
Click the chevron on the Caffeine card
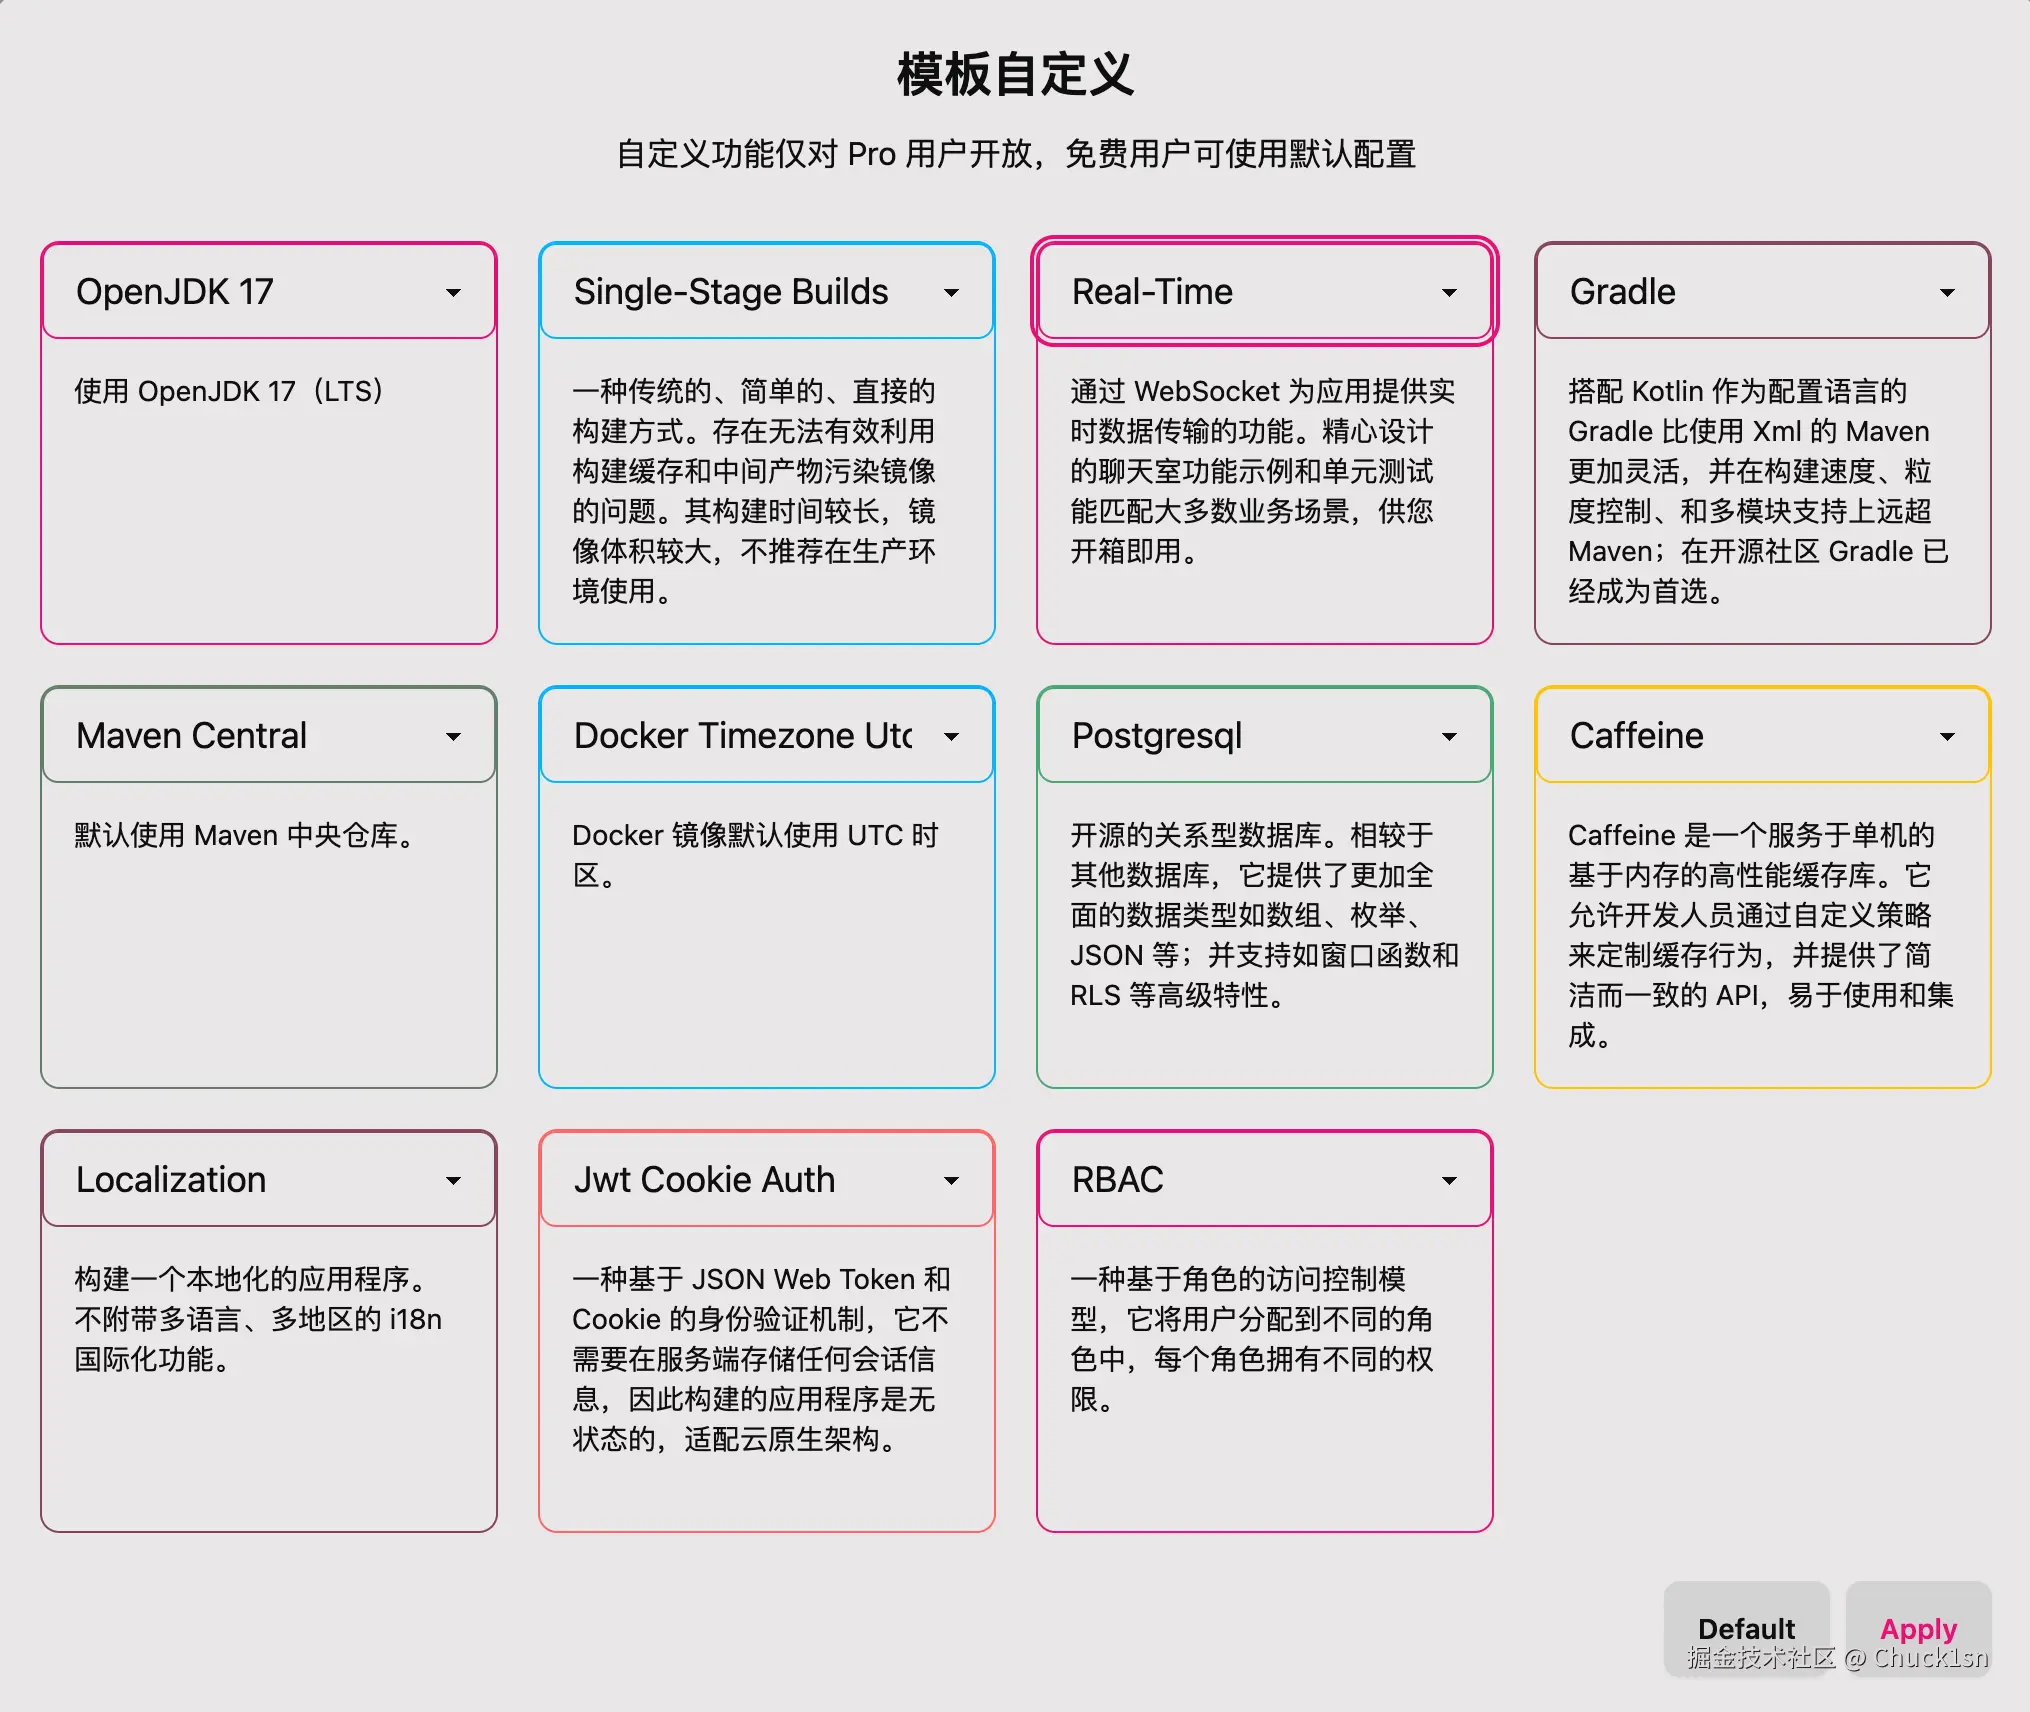(1946, 736)
